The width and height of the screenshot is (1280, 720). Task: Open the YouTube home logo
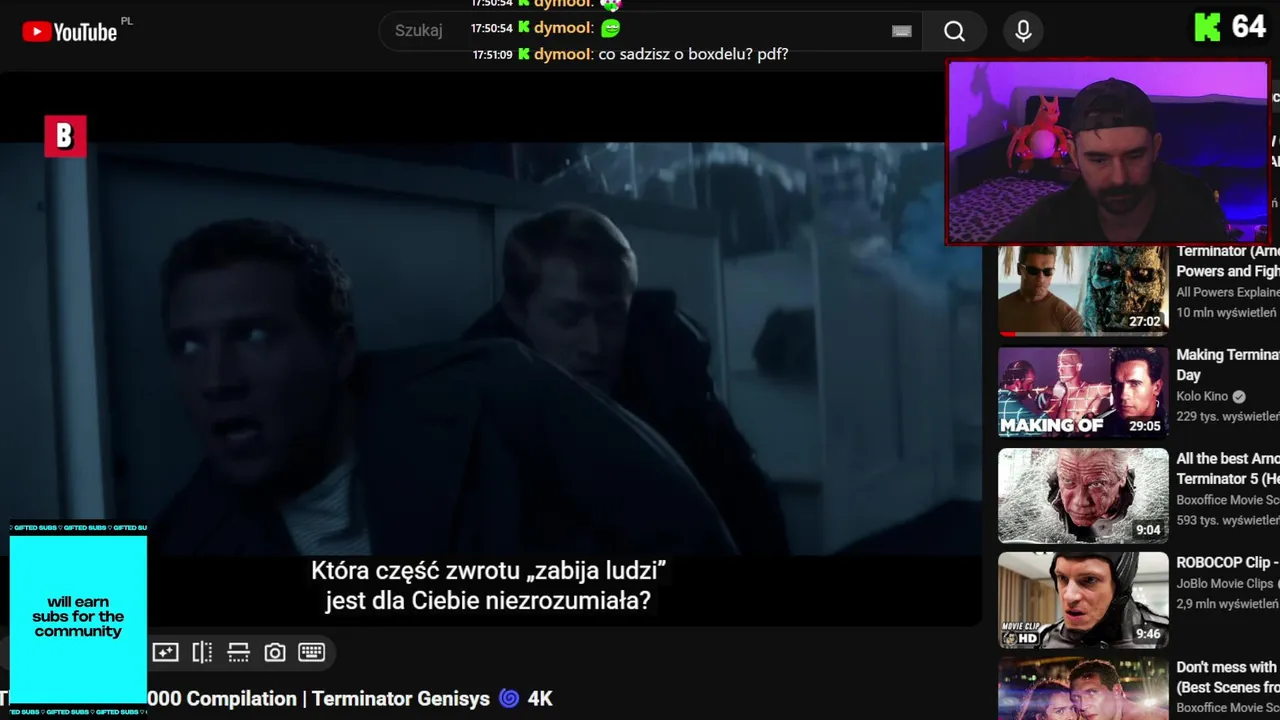(x=70, y=32)
